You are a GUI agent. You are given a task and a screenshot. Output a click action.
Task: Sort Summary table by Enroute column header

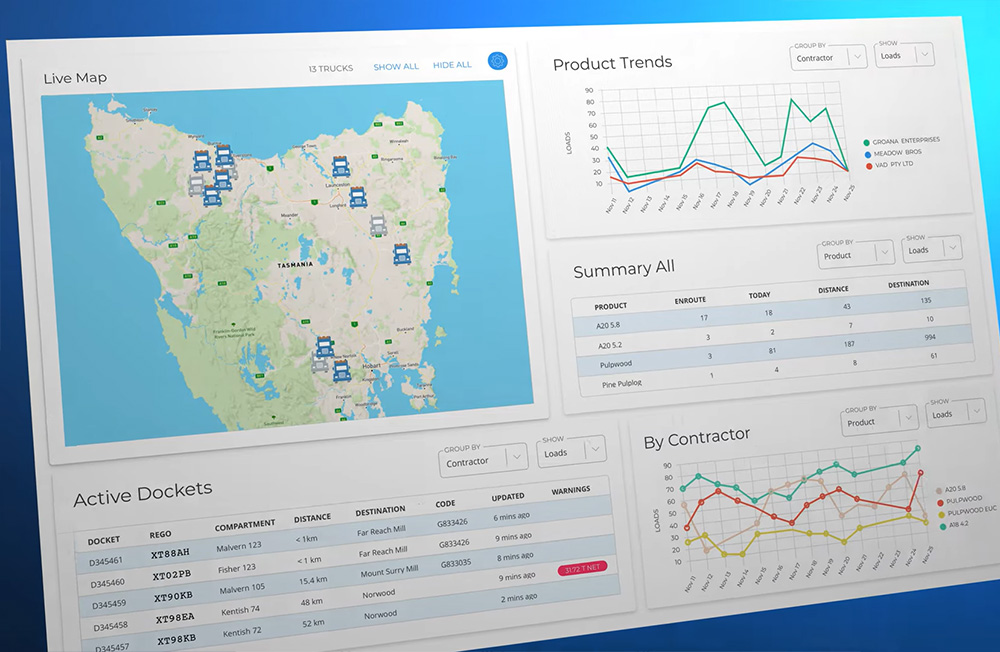(691, 300)
